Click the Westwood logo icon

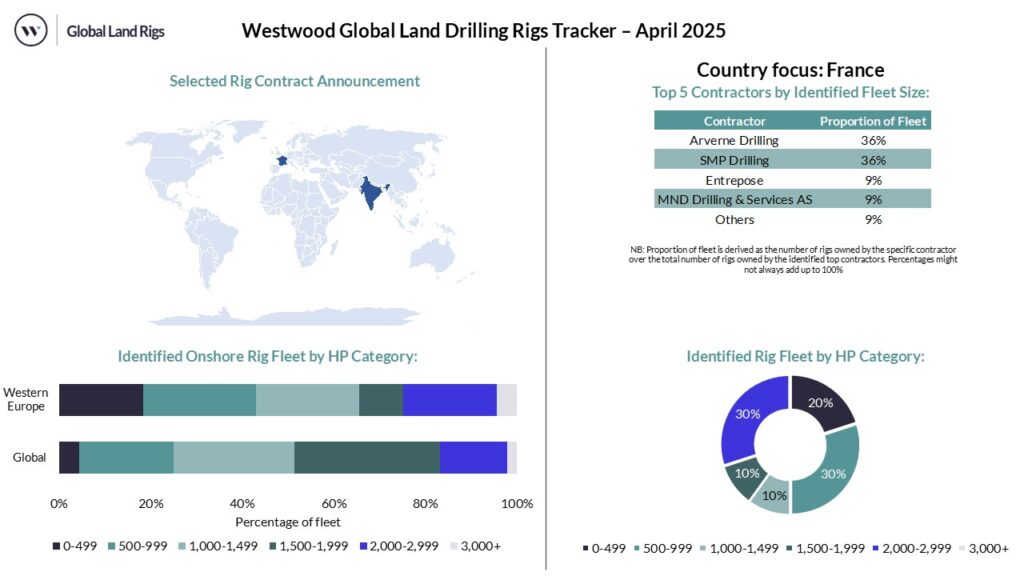[x=31, y=31]
